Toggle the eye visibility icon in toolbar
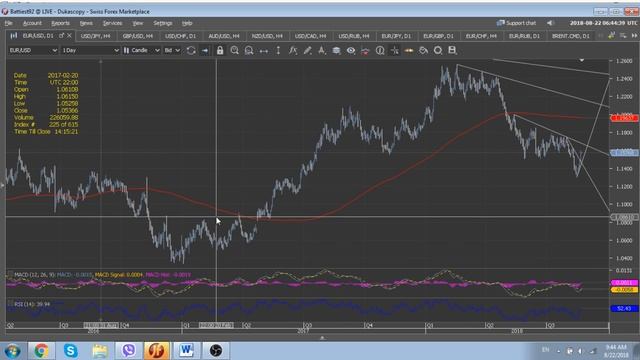The image size is (640, 360). click(351, 50)
